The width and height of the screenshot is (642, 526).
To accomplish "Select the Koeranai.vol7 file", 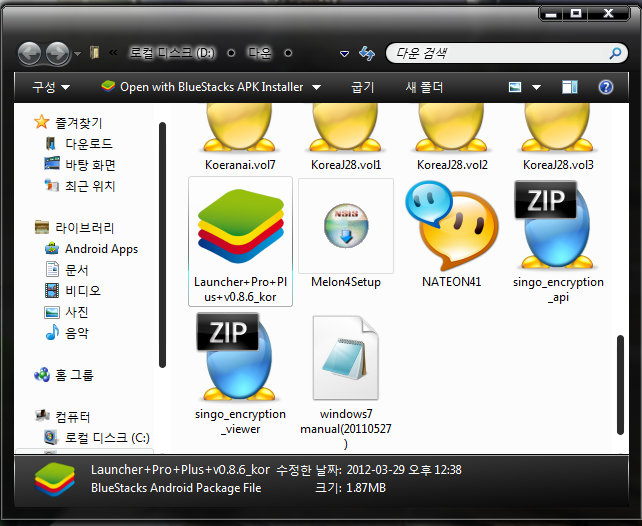I will click(x=240, y=138).
